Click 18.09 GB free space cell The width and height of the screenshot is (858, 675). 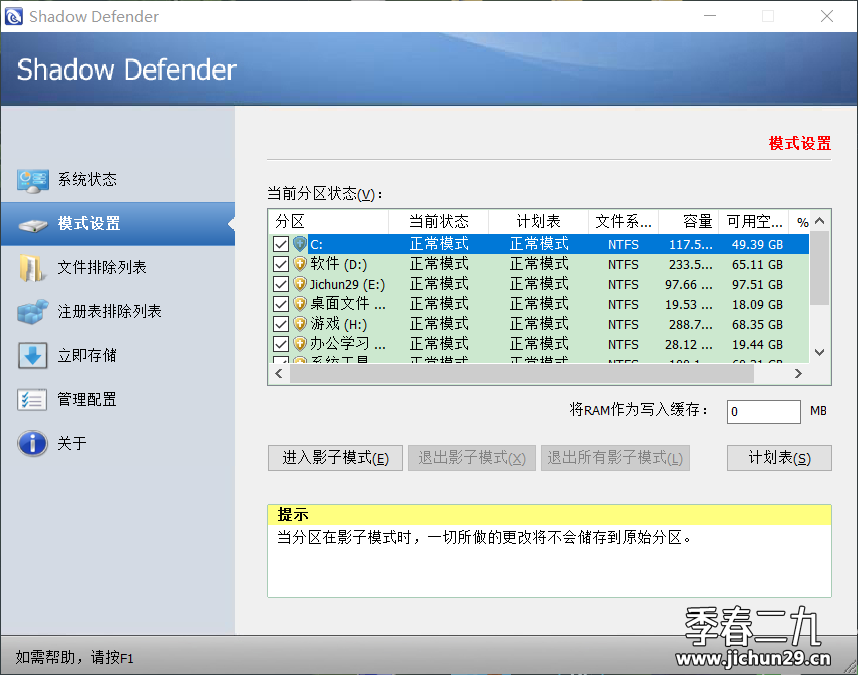(x=757, y=305)
